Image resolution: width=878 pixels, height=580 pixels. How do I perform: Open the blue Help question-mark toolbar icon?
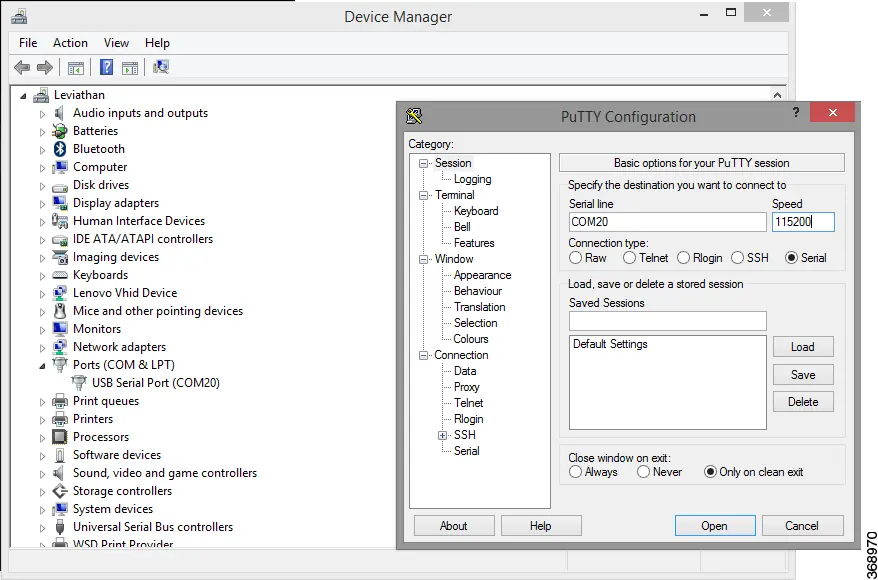coord(106,68)
